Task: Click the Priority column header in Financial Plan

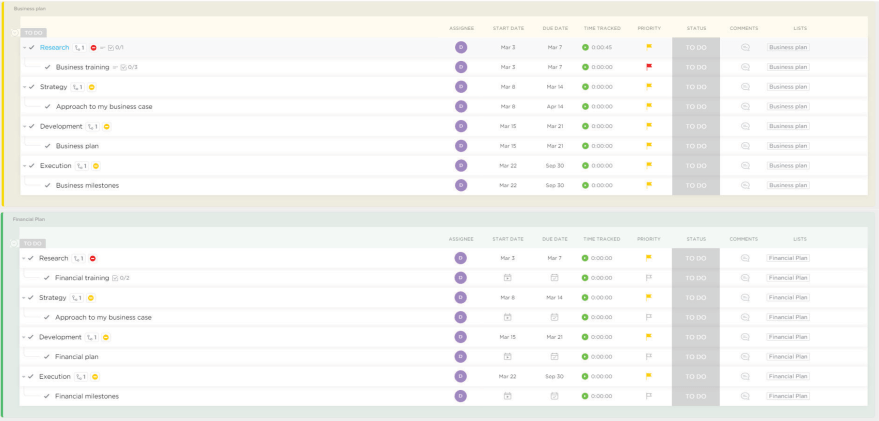Action: (x=648, y=239)
